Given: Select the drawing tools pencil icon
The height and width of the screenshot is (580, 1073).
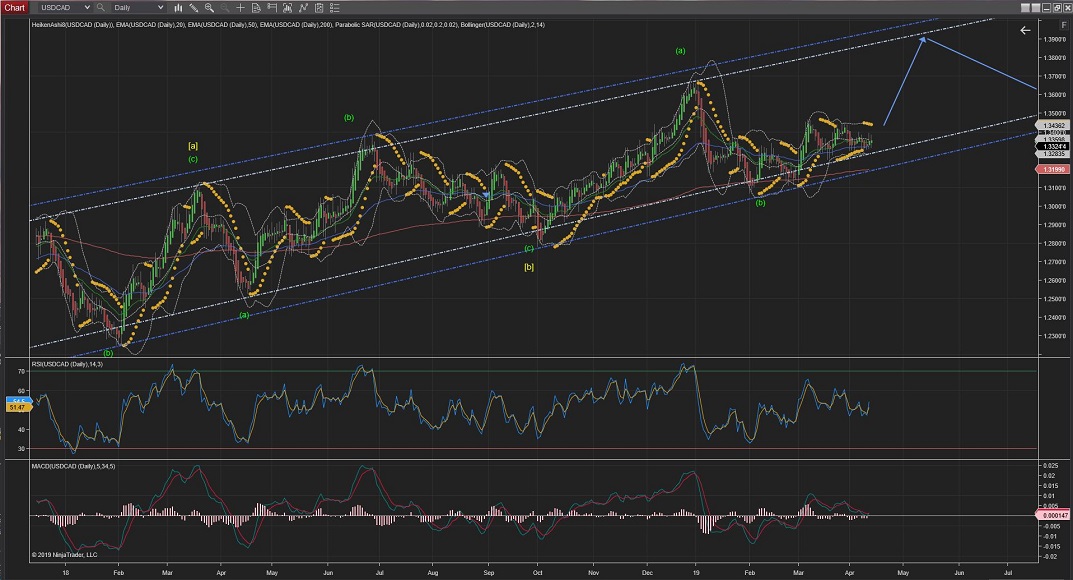Looking at the screenshot, I should (194, 8).
